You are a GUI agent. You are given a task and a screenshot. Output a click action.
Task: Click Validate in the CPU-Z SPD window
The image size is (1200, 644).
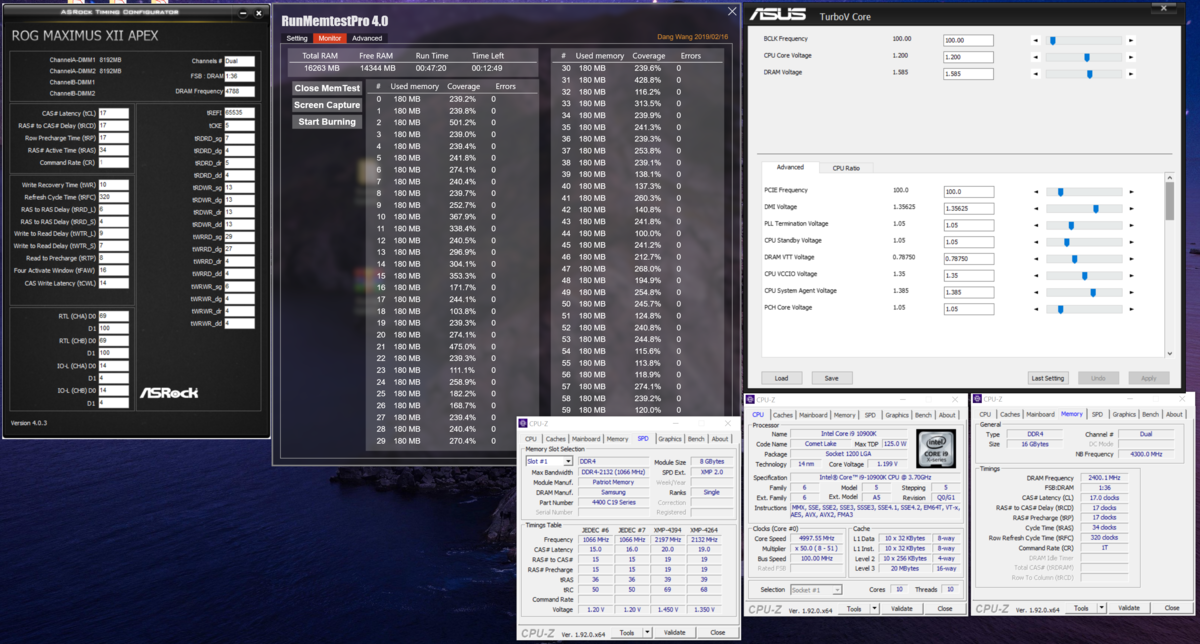pyautogui.click(x=674, y=632)
